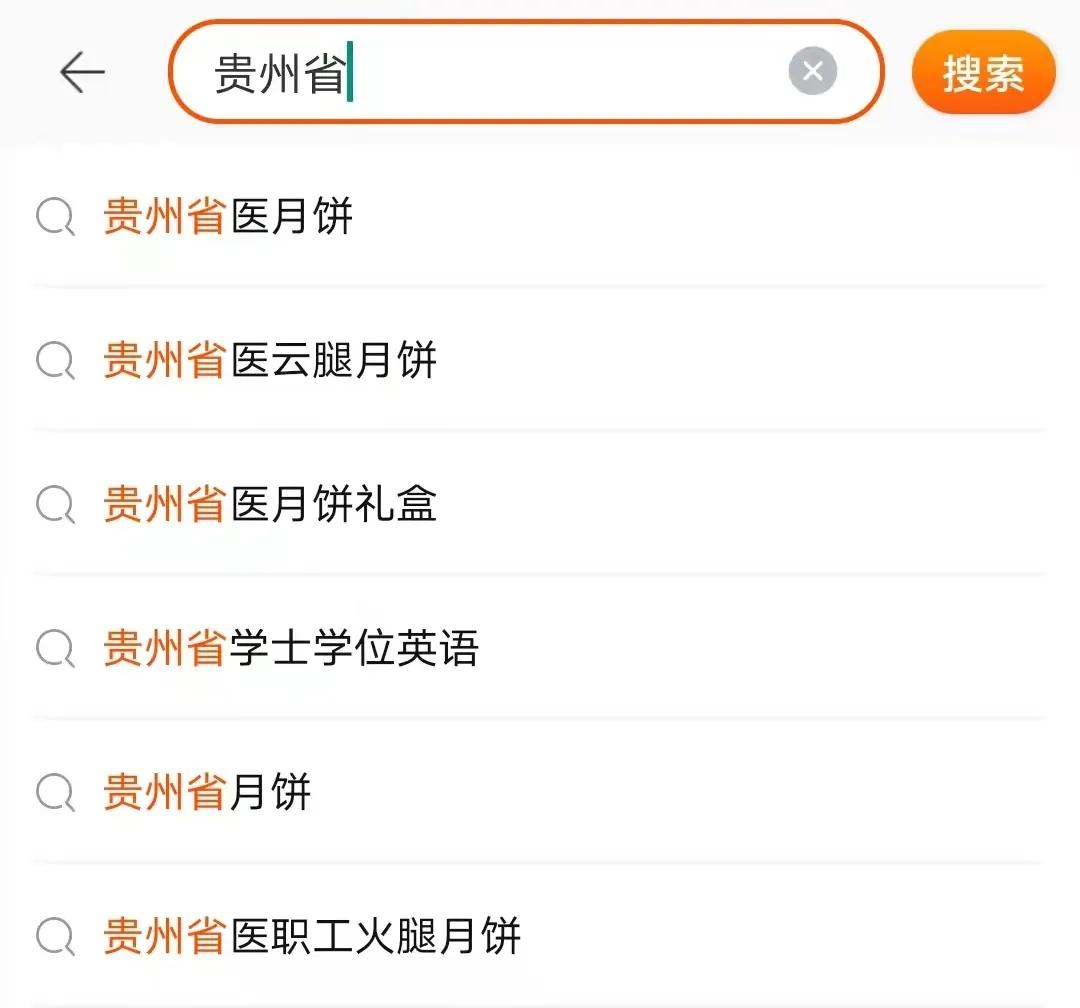1080x1008 pixels.
Task: Select the suggestion 贵州省学士学位英语
Action: tap(292, 650)
